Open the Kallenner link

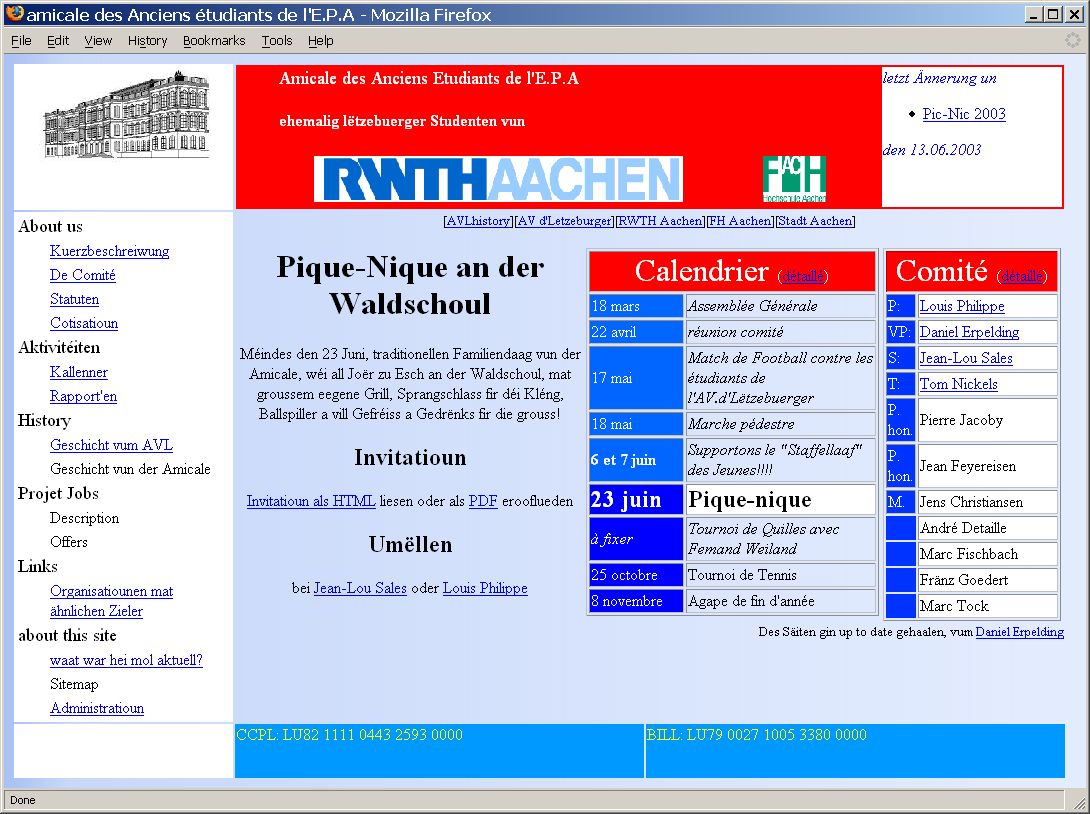click(x=79, y=373)
